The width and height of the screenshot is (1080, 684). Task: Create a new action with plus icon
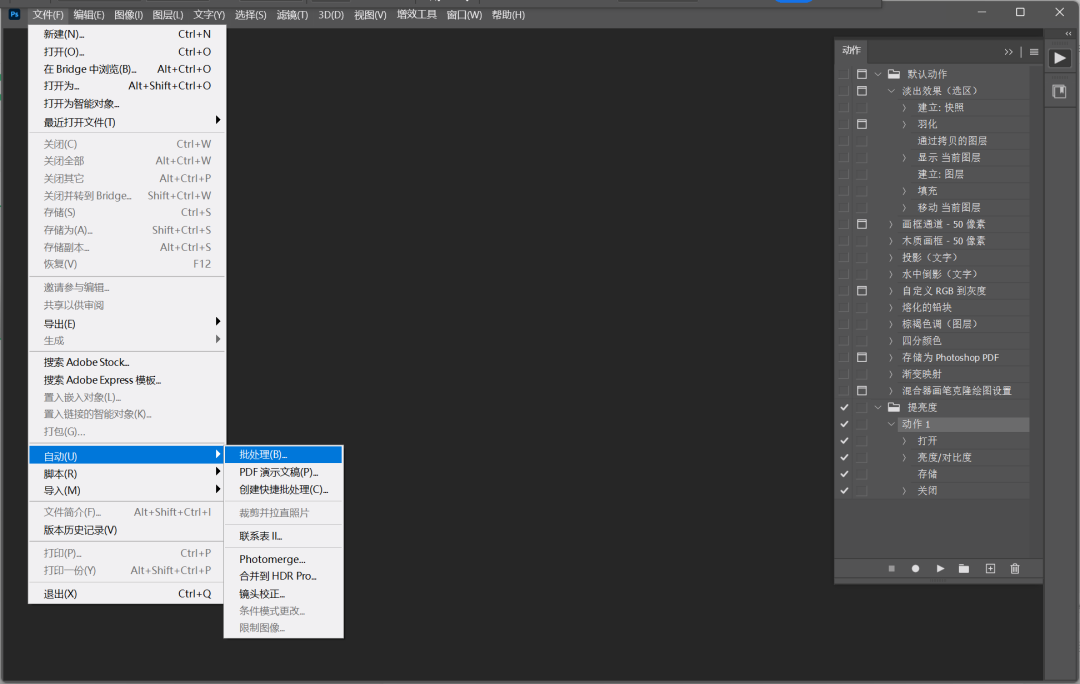(x=990, y=569)
